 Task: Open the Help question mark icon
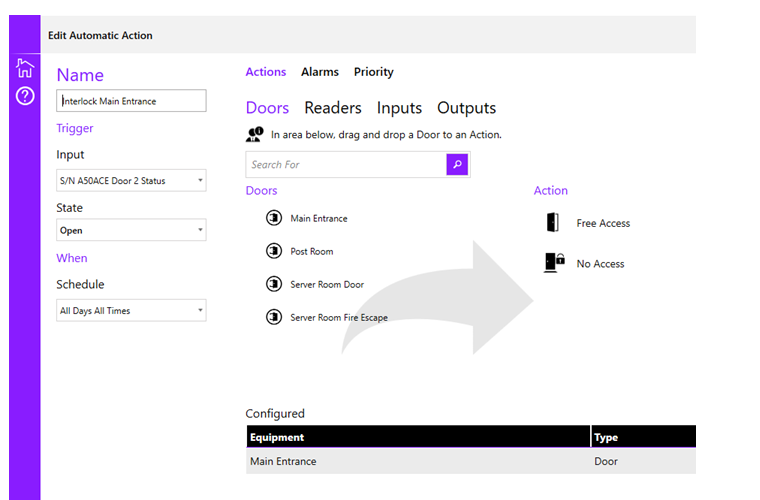coord(25,96)
